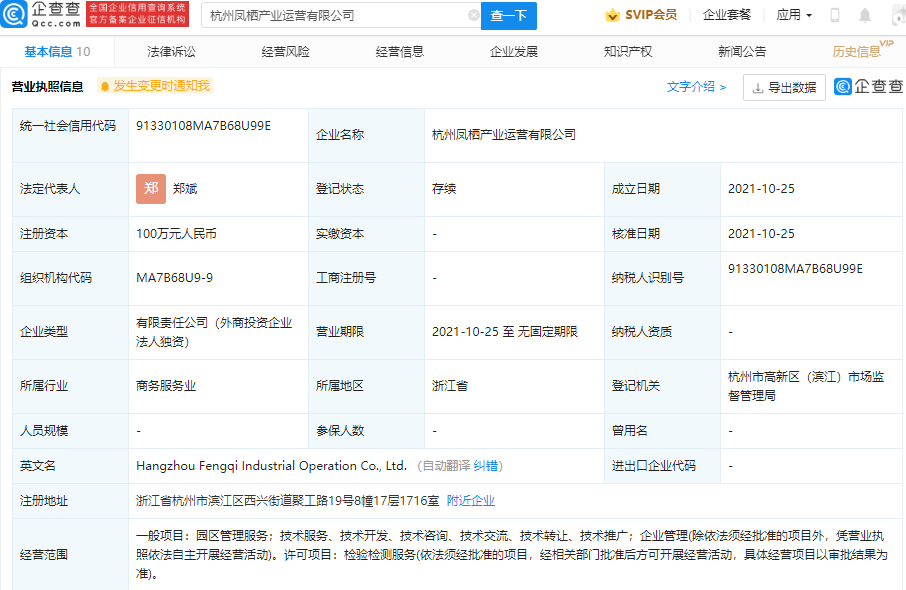Select organization code MA7B68U9-9
The image size is (906, 590).
click(x=174, y=278)
